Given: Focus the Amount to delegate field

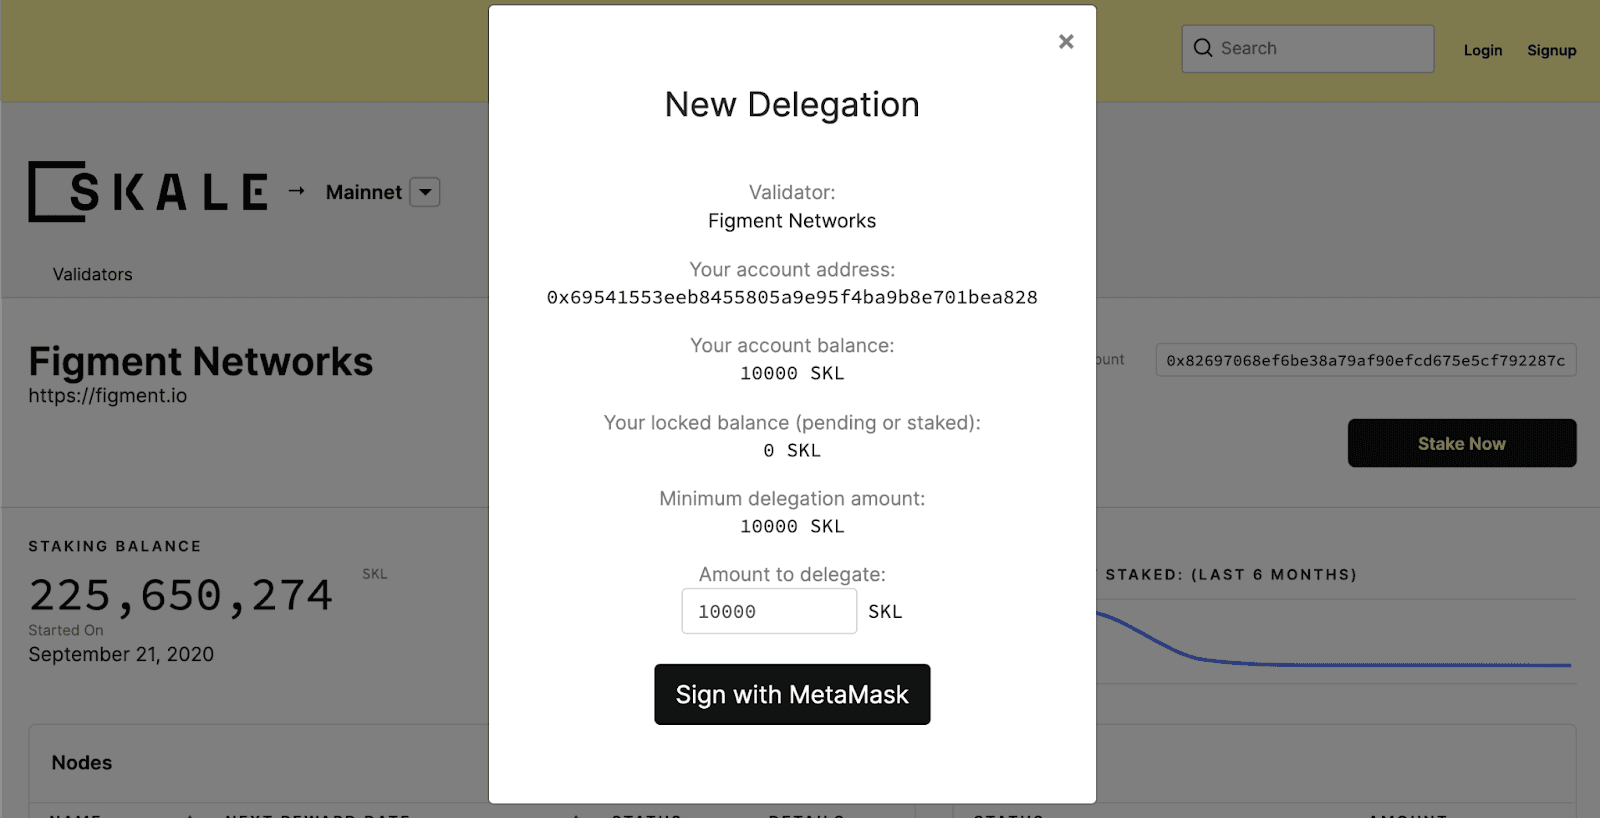Looking at the screenshot, I should point(768,611).
